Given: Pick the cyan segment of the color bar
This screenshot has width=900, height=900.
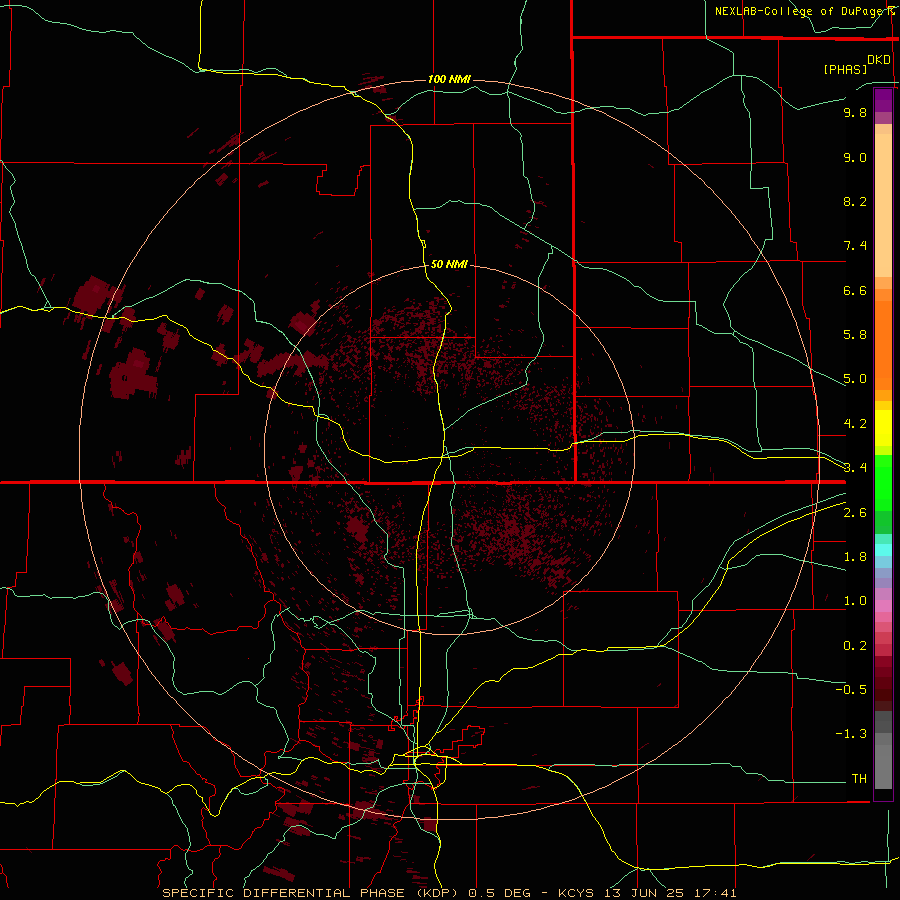Looking at the screenshot, I should click(x=883, y=549).
